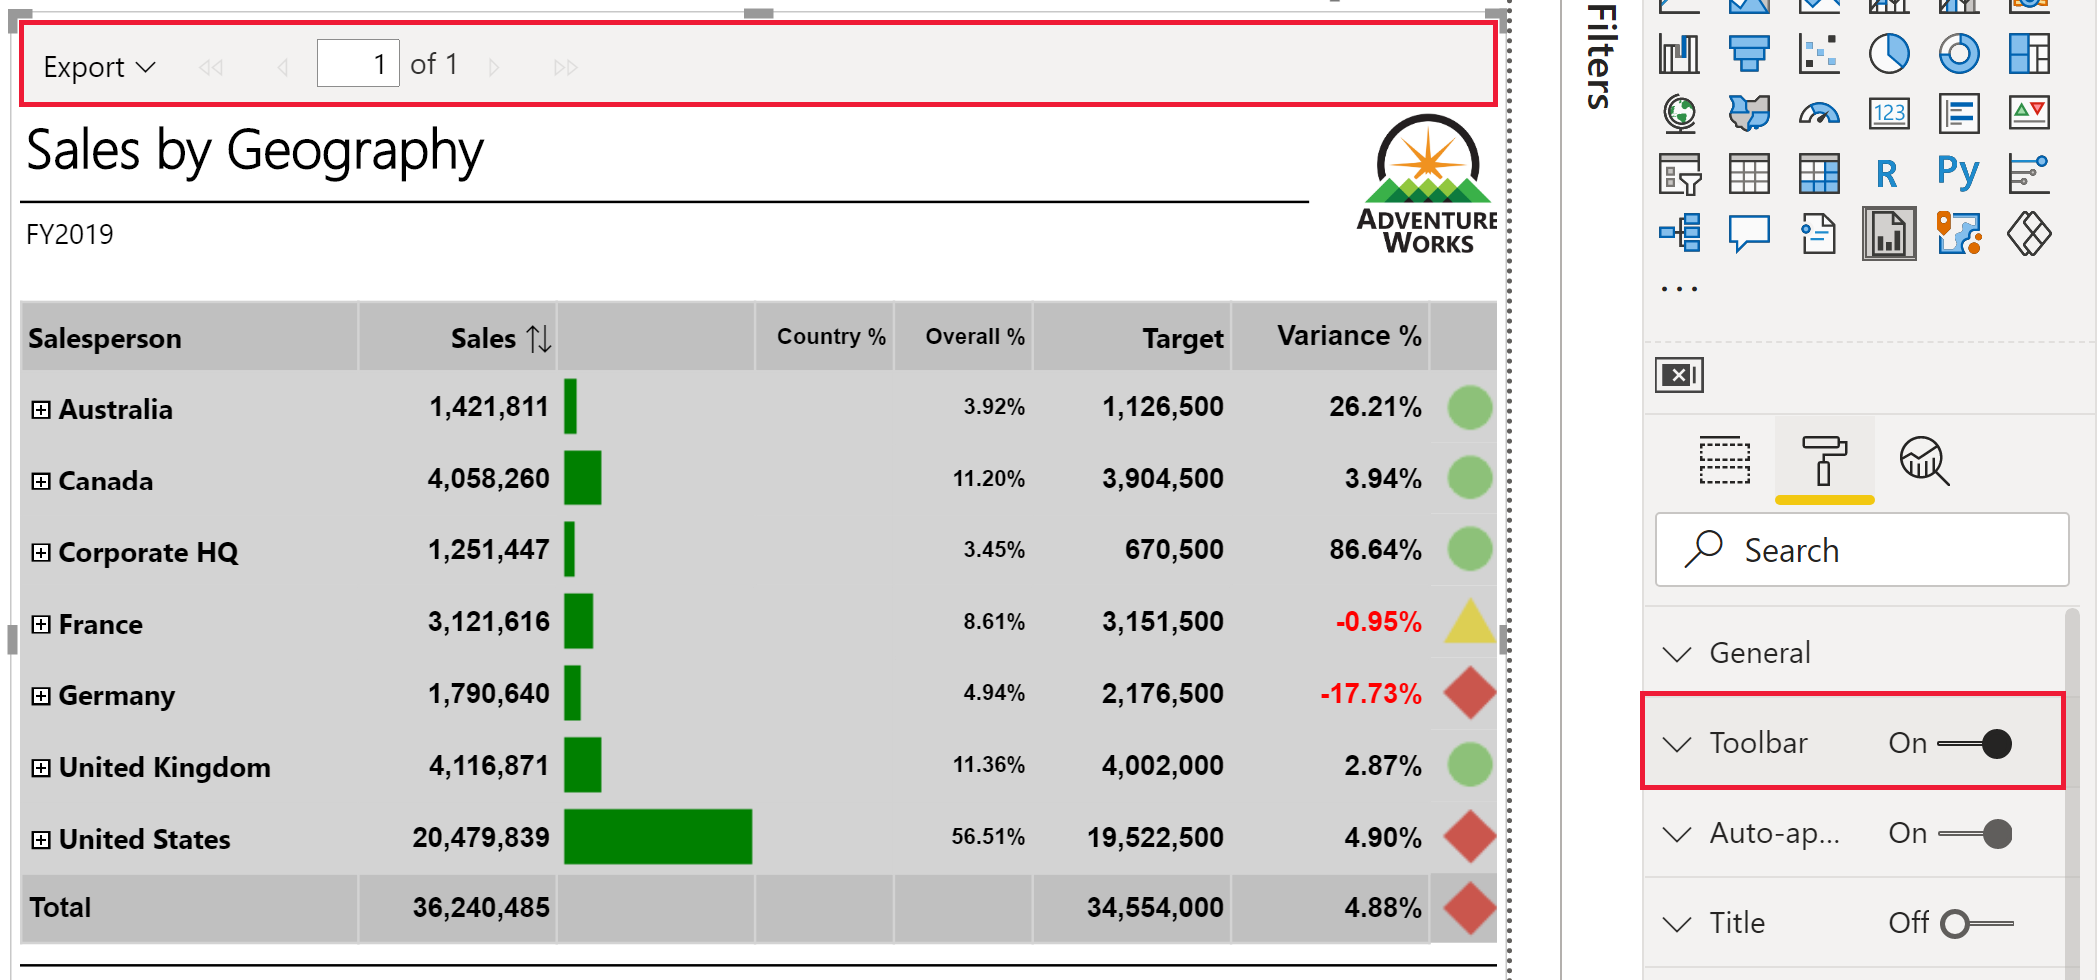2097x980 pixels.
Task: Select the Waterfall chart visual
Action: [x=1679, y=54]
